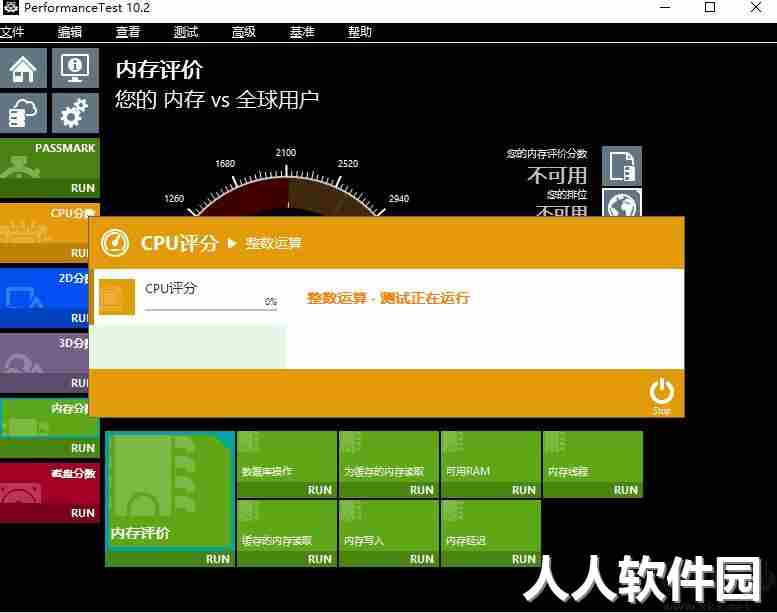Screen dimensions: 777x613
Task: Click the 您的 内存 vs 全球用户 subtitle
Action: point(217,100)
